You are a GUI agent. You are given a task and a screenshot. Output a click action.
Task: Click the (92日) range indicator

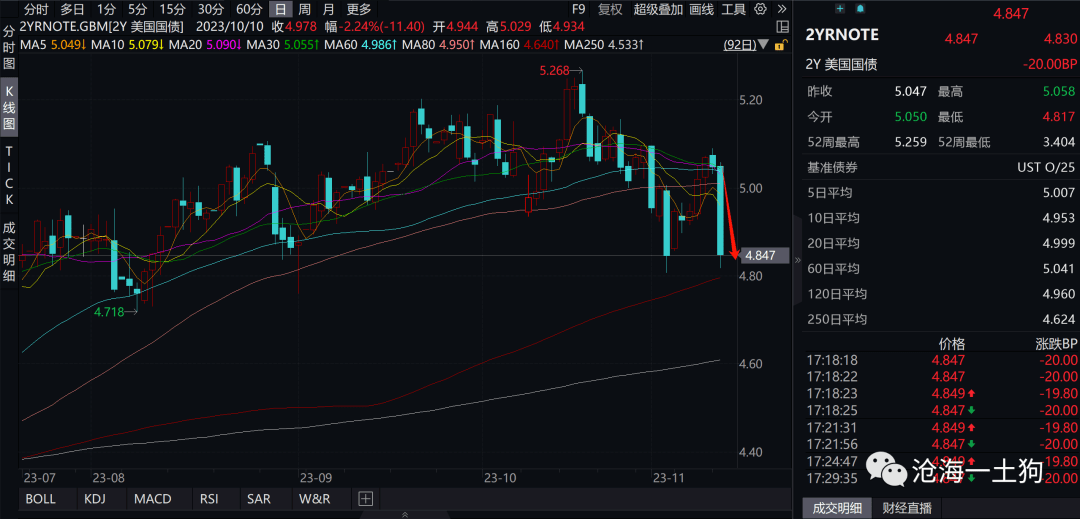pos(739,44)
